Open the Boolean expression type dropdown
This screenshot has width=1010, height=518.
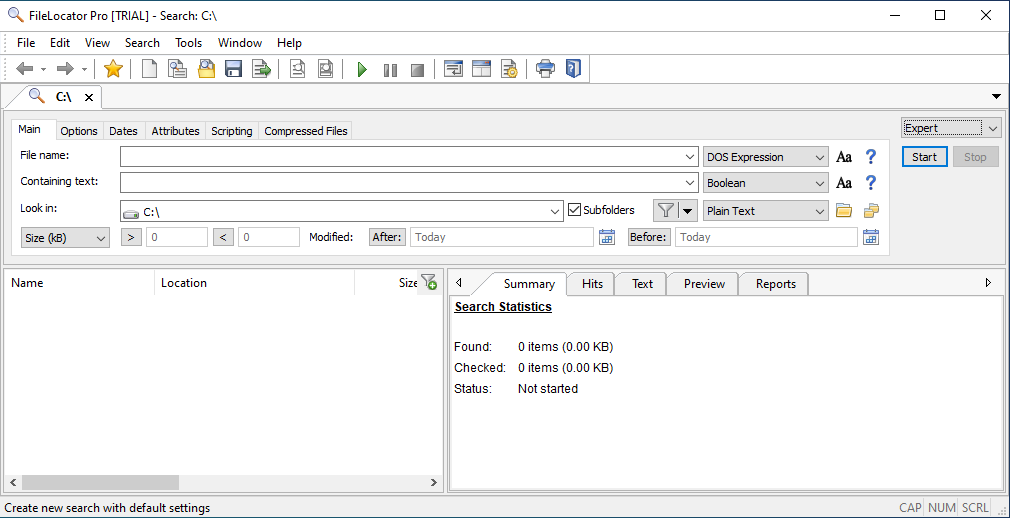tap(765, 184)
